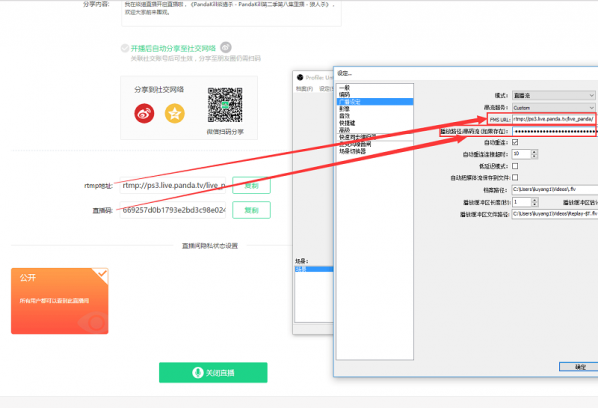This screenshot has width=598, height=408.
Task: Share to Weibo using red icon
Action: point(144,113)
